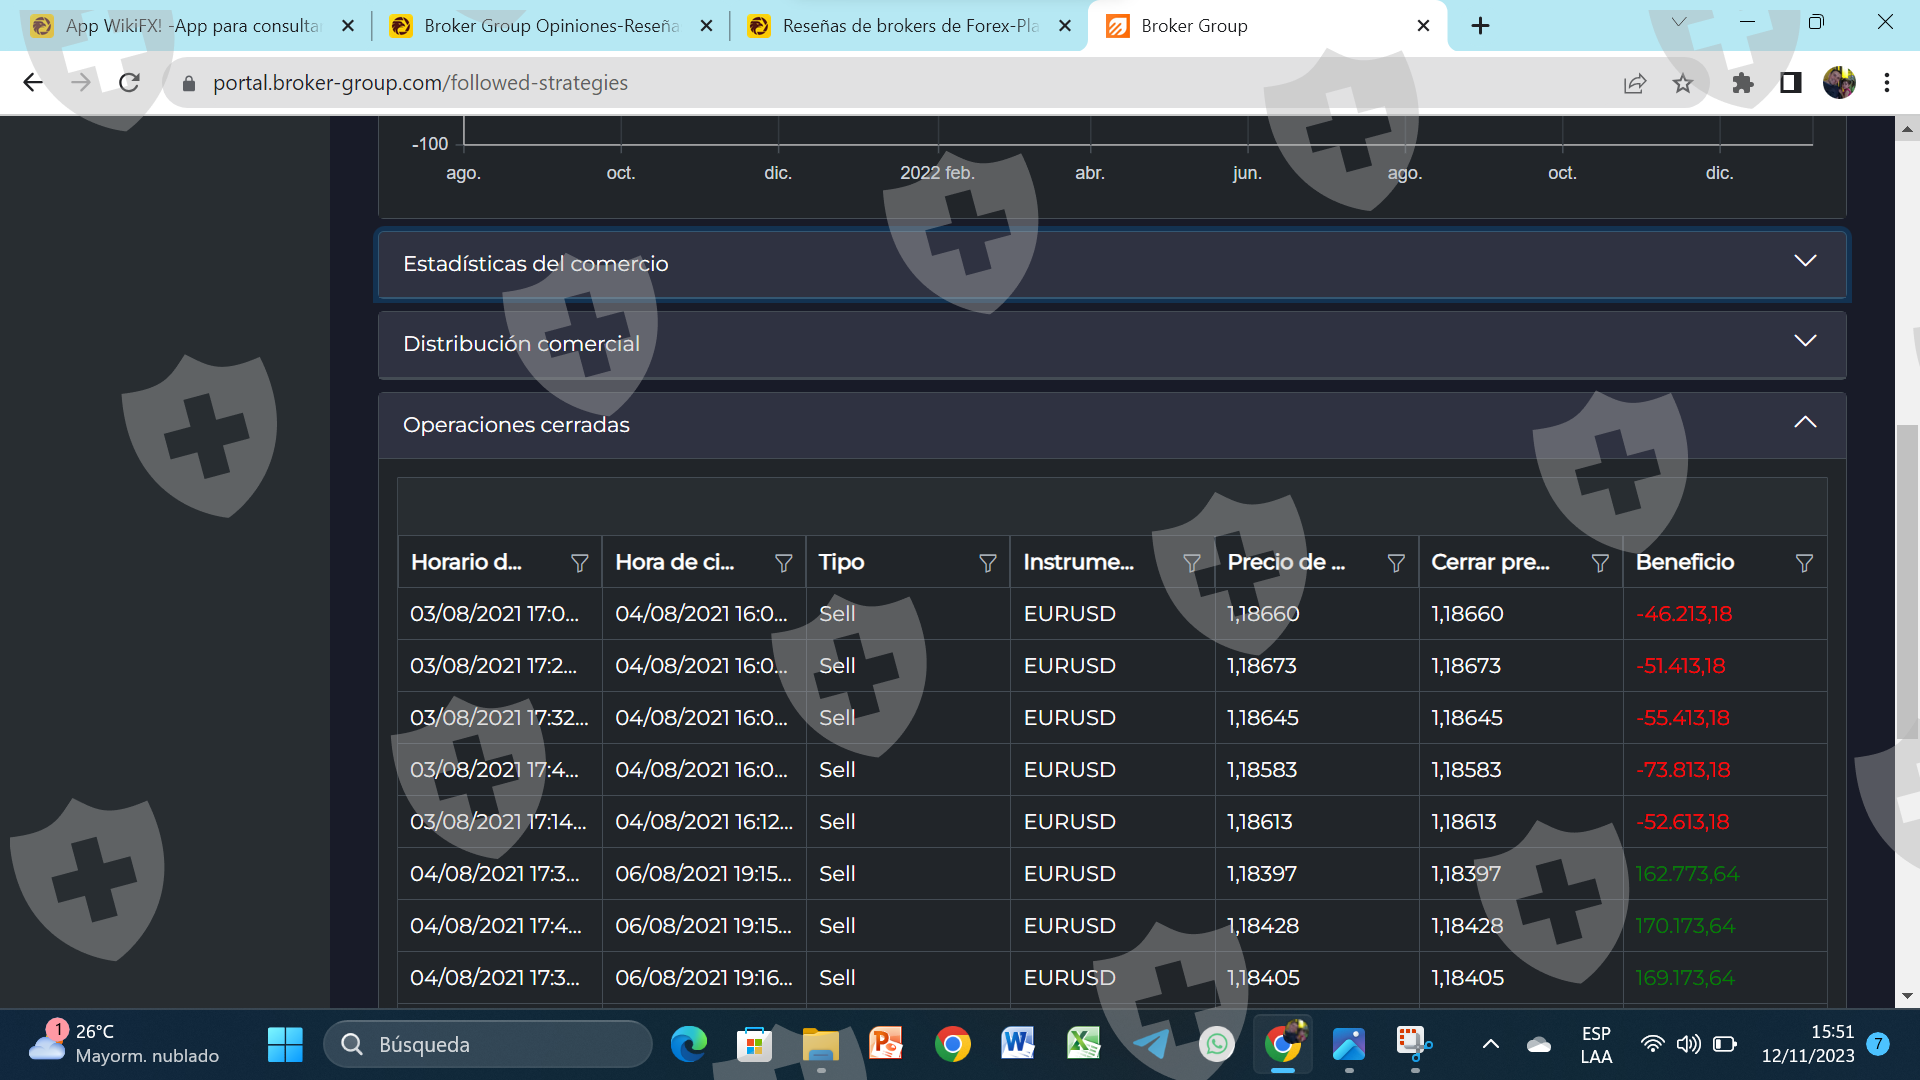The height and width of the screenshot is (1080, 1920).
Task: Filter the Instrumento column
Action: tap(1191, 563)
